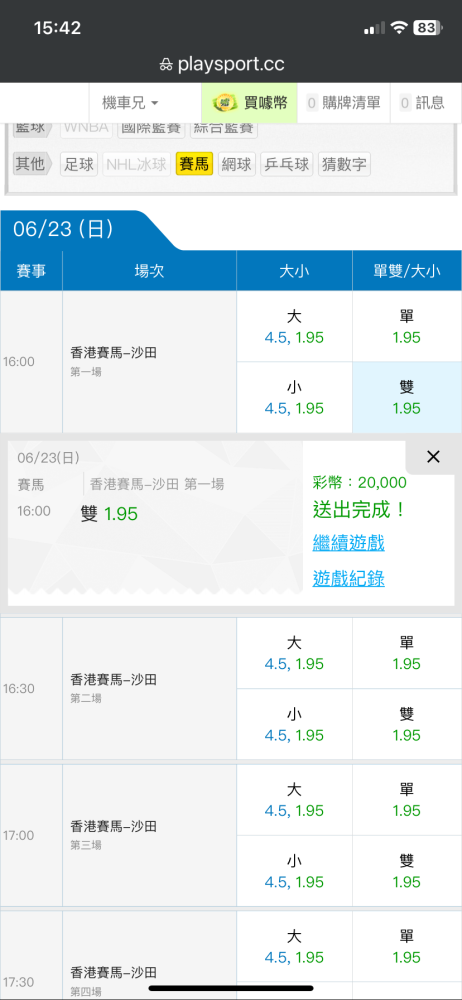Tap the private browsing icon in address bar
This screenshot has height=1000, width=462.
point(166,64)
